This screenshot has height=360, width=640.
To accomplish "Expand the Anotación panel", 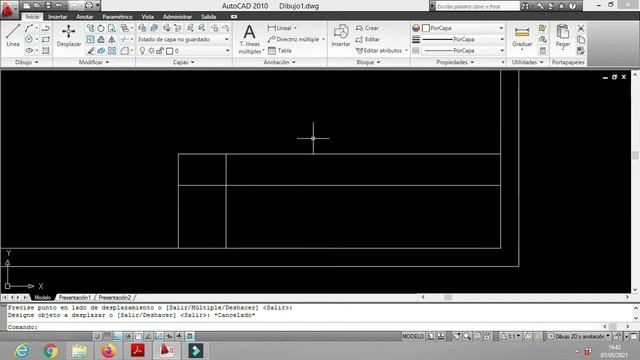I will tap(280, 62).
